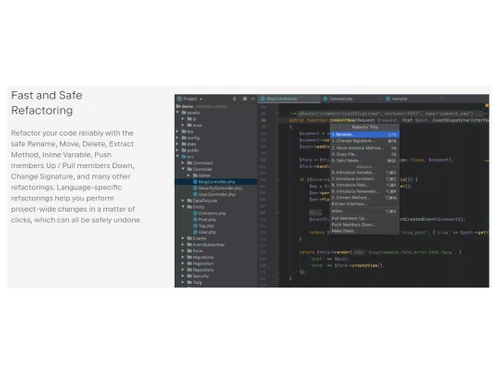Choose Introduce Constant option

point(365,179)
